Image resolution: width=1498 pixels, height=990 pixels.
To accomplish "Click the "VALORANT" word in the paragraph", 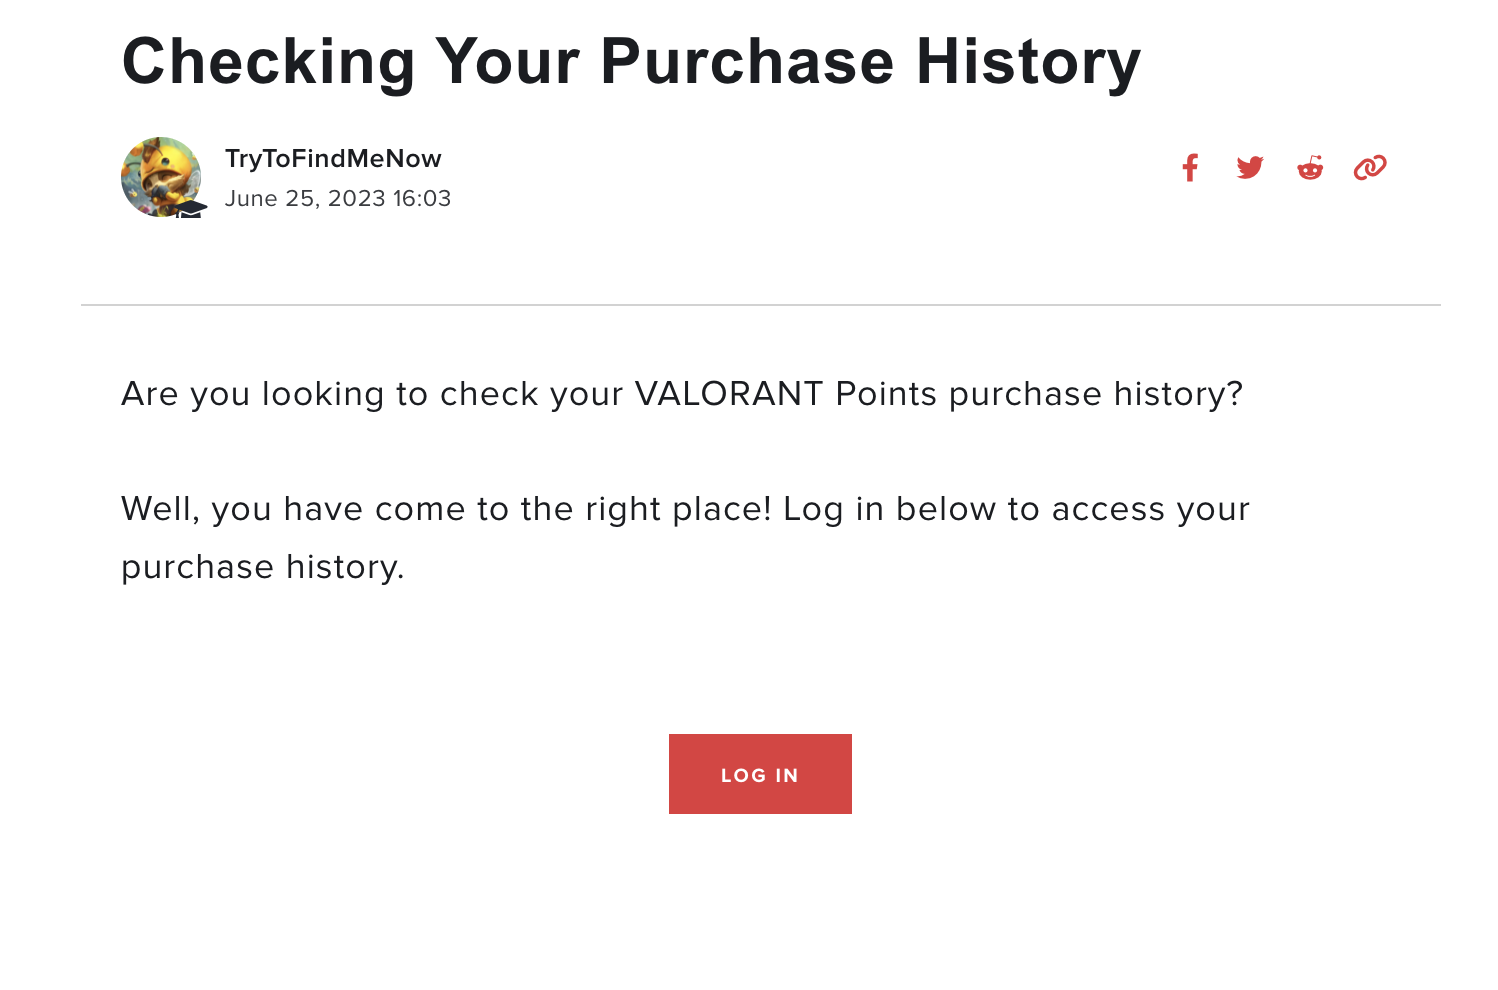I will (729, 394).
